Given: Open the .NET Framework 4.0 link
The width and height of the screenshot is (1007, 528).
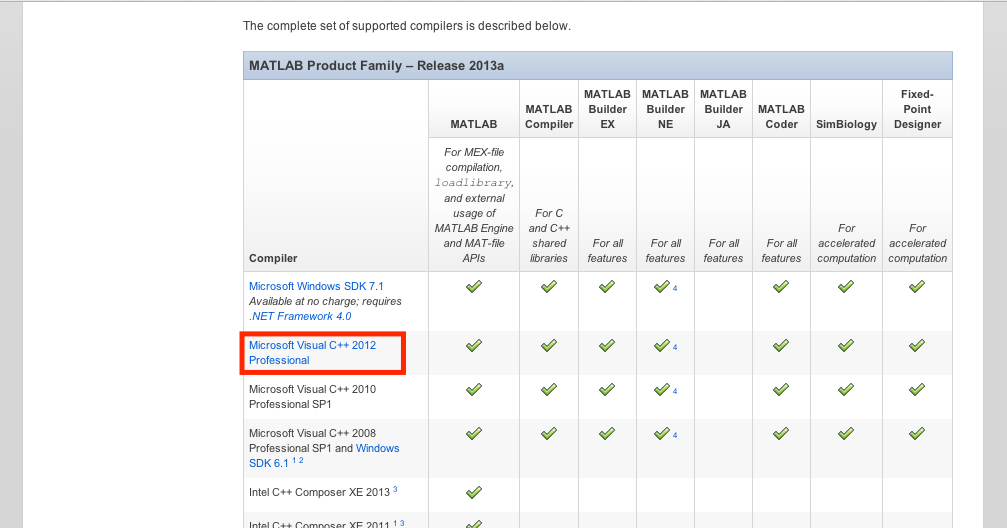Looking at the screenshot, I should [x=300, y=316].
